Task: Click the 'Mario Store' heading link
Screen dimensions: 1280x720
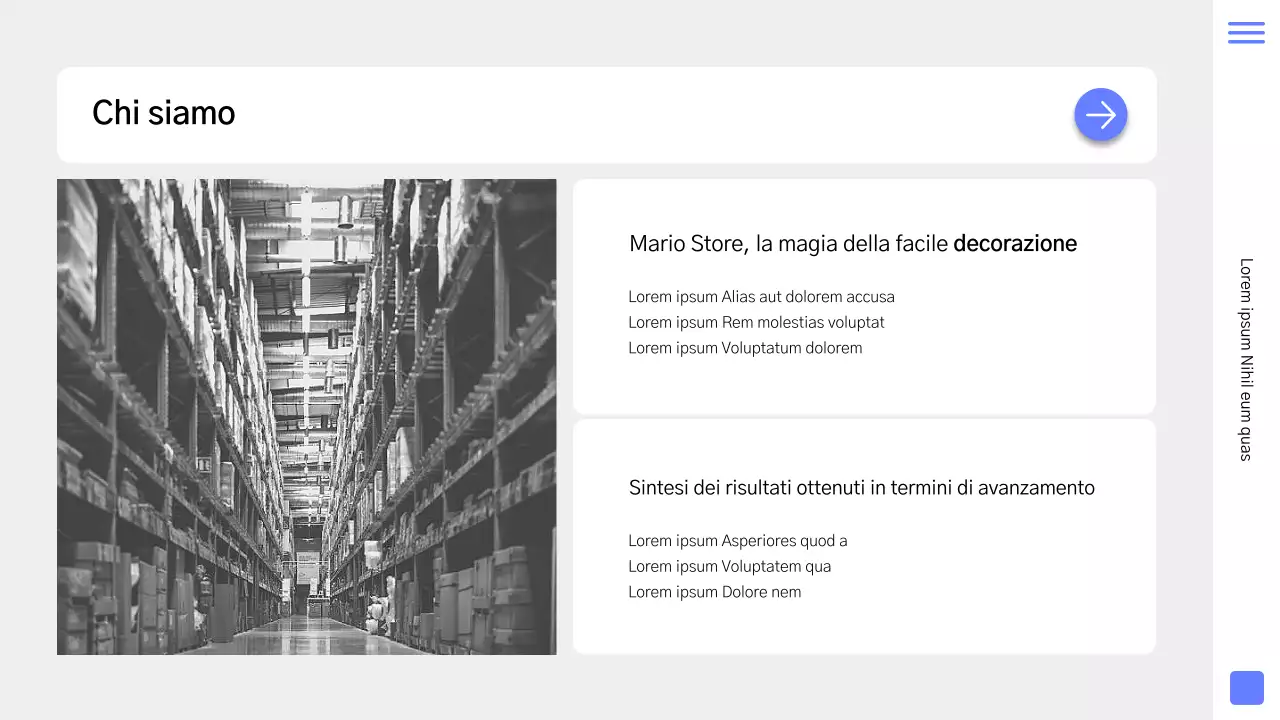Action: tap(852, 243)
